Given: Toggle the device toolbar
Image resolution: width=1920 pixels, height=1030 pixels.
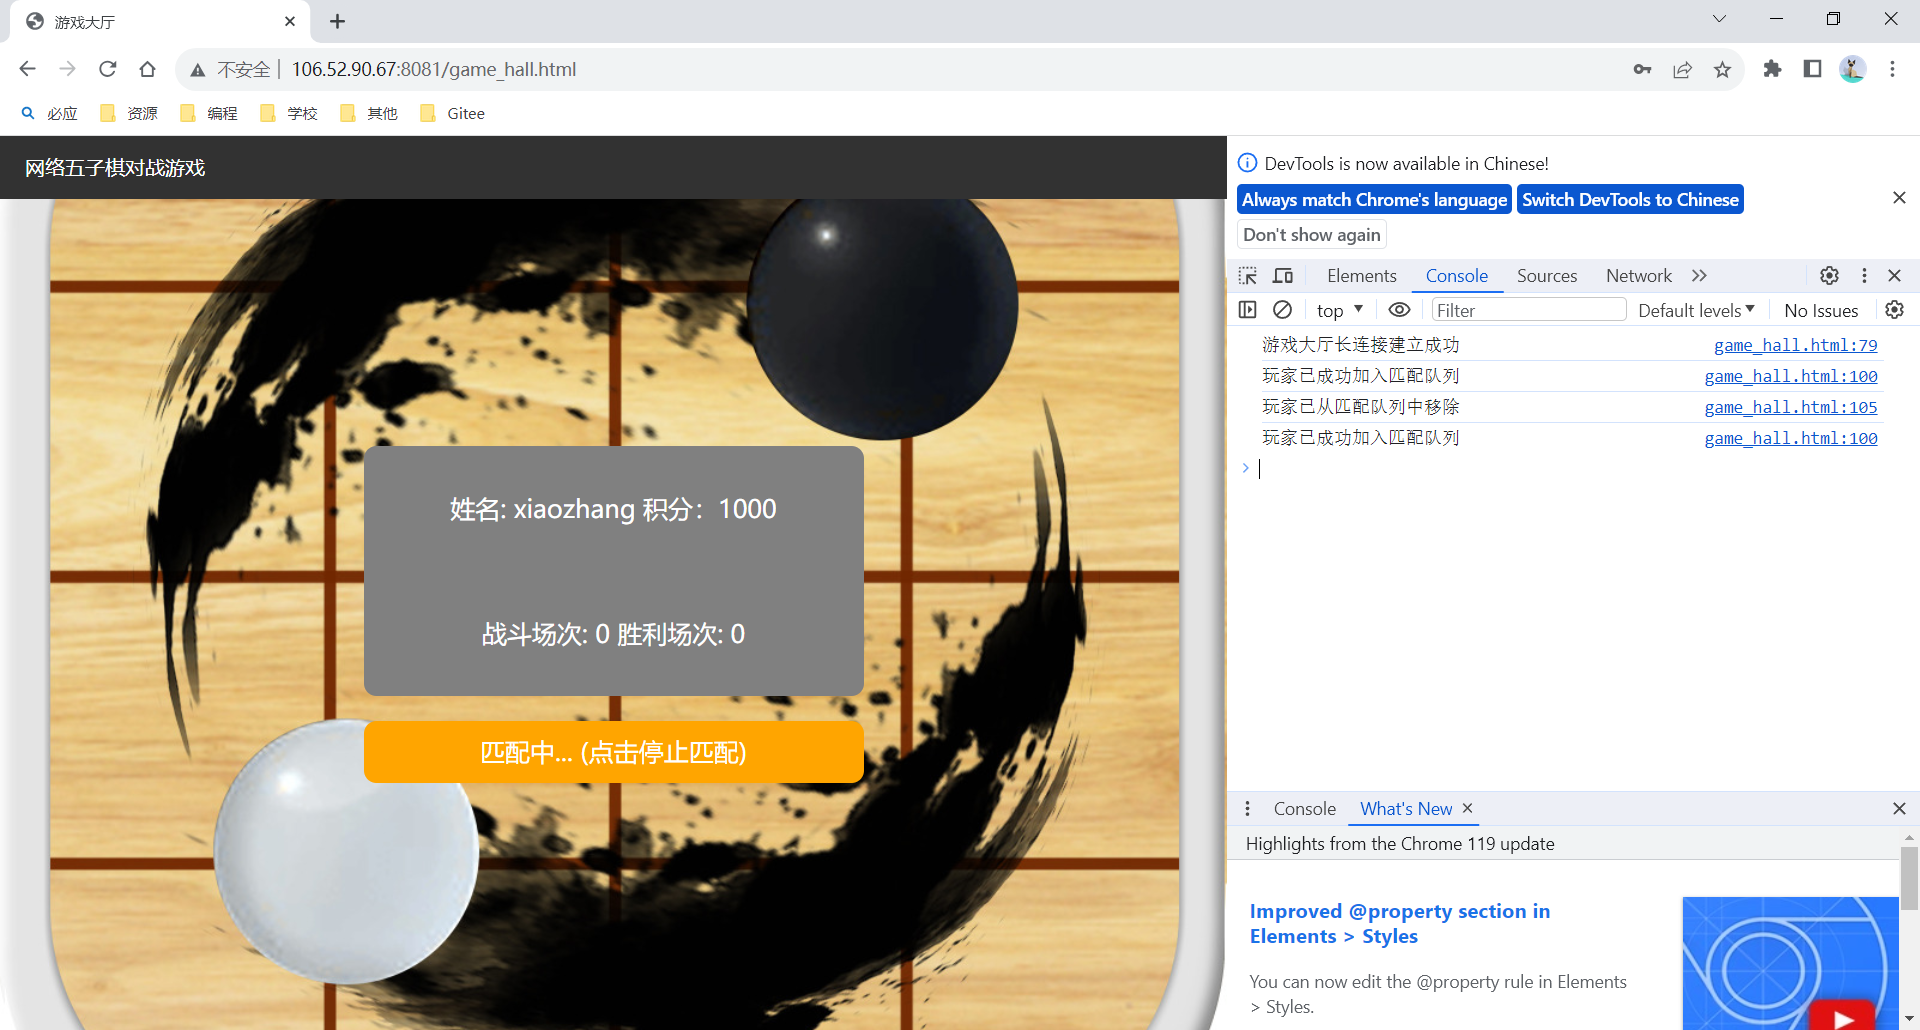Looking at the screenshot, I should [x=1283, y=276].
